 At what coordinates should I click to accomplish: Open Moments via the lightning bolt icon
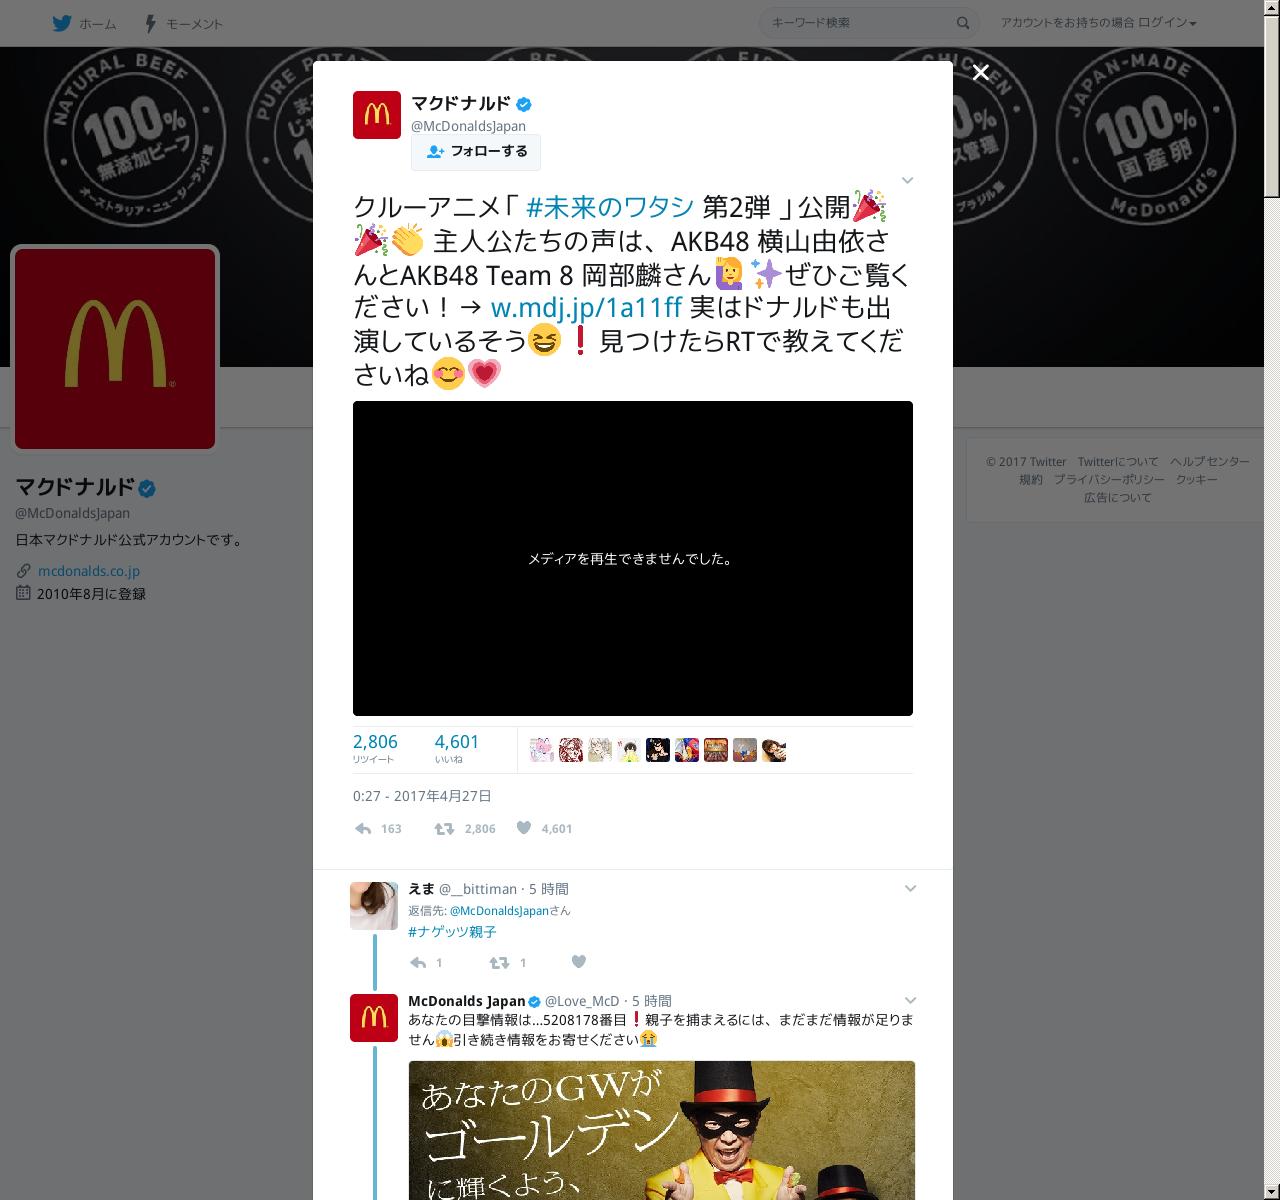[151, 23]
